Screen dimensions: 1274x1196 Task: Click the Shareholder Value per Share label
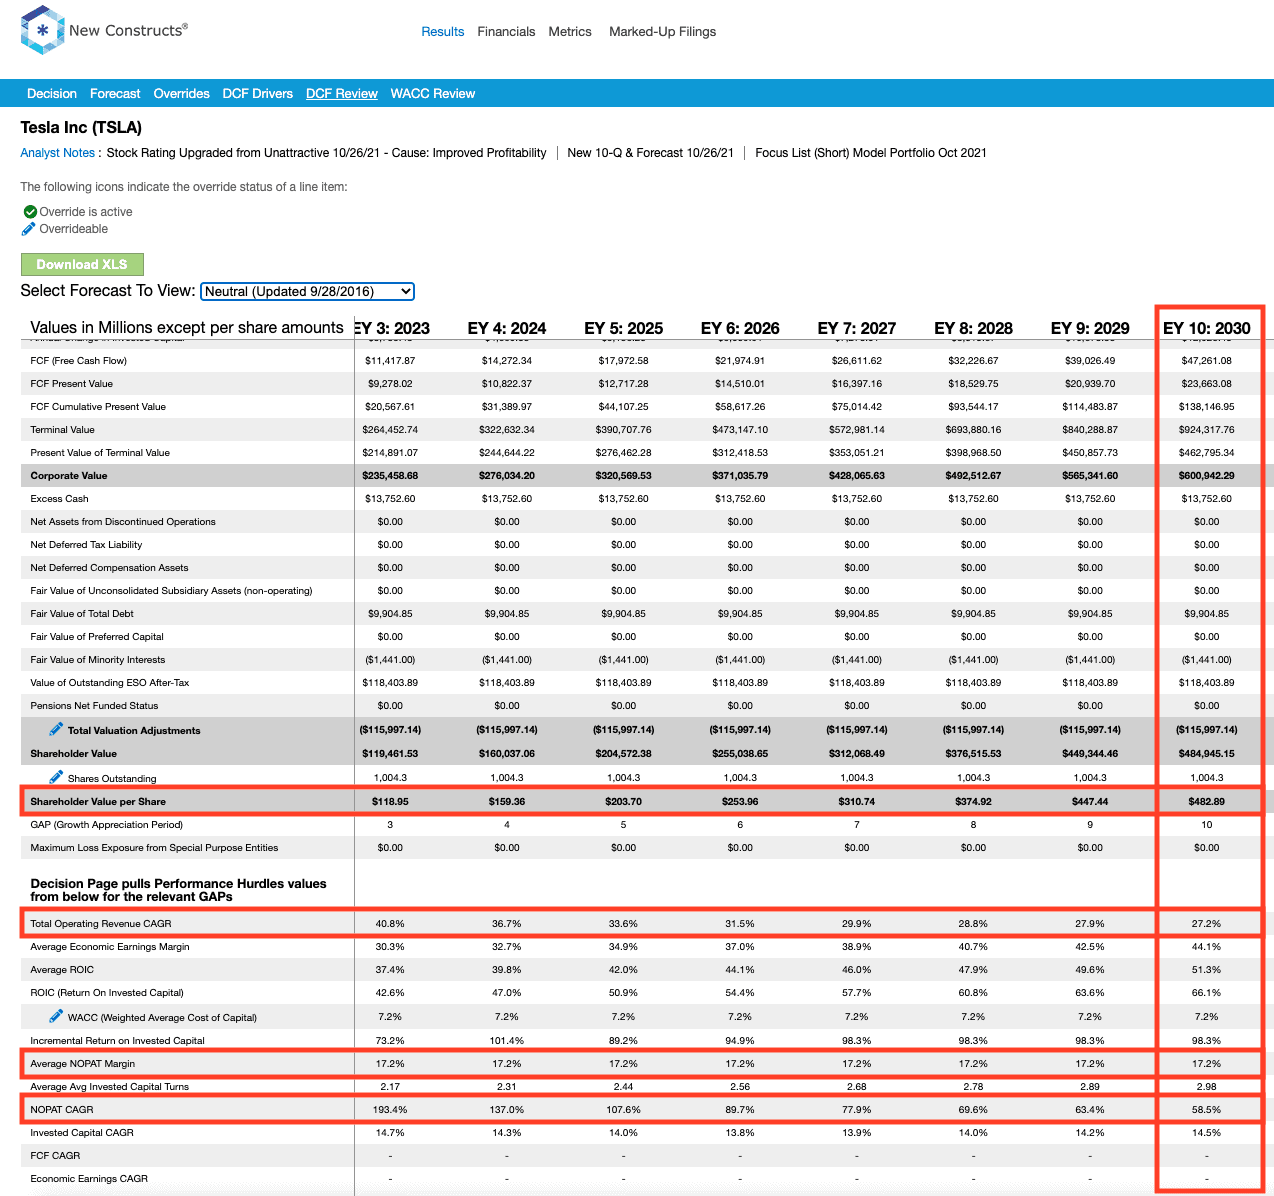pyautogui.click(x=98, y=802)
